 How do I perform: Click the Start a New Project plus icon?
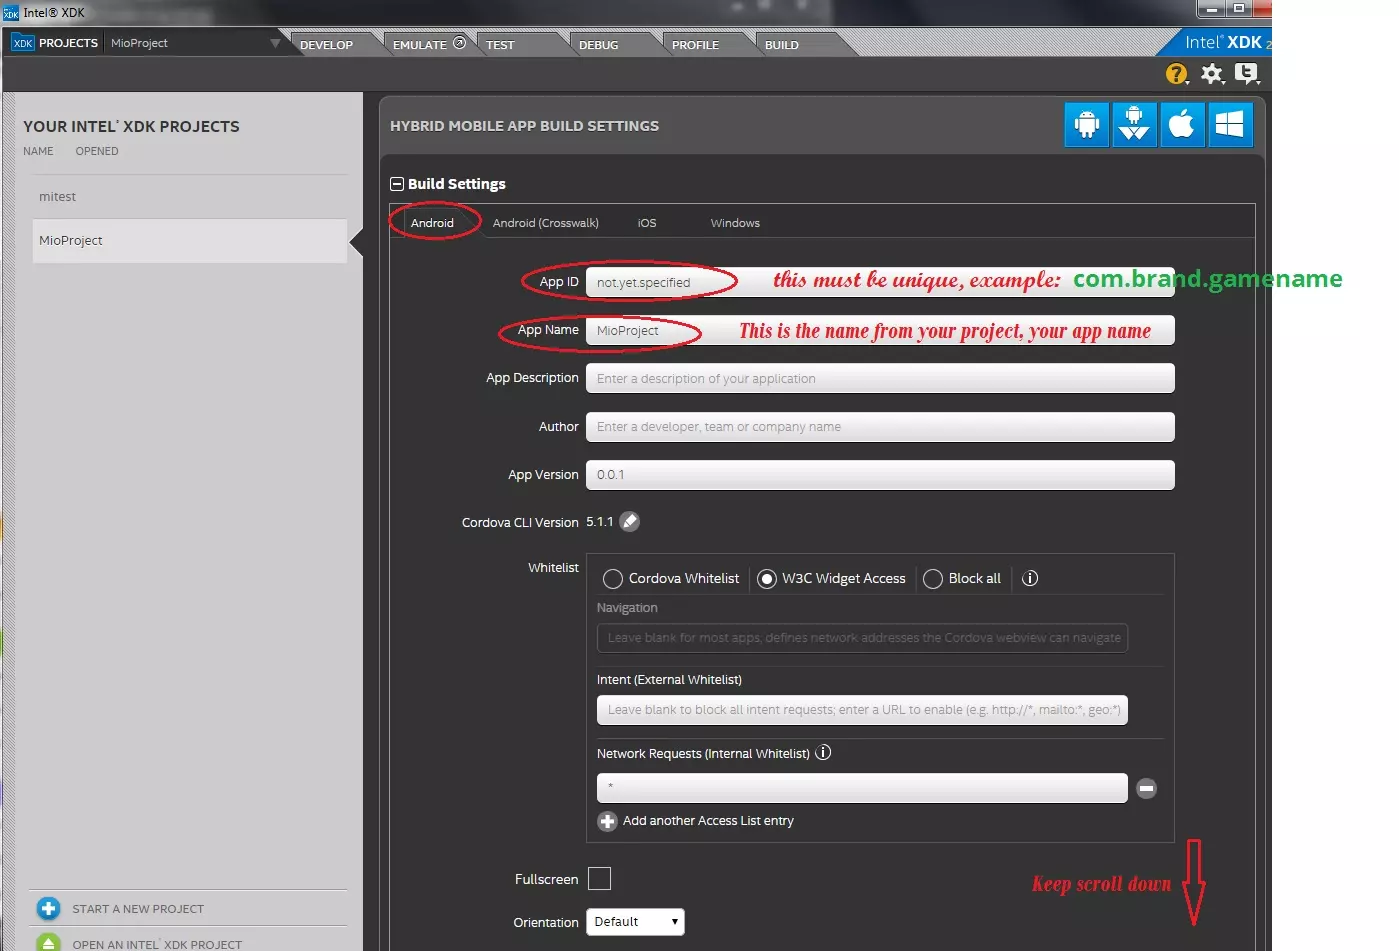click(48, 909)
